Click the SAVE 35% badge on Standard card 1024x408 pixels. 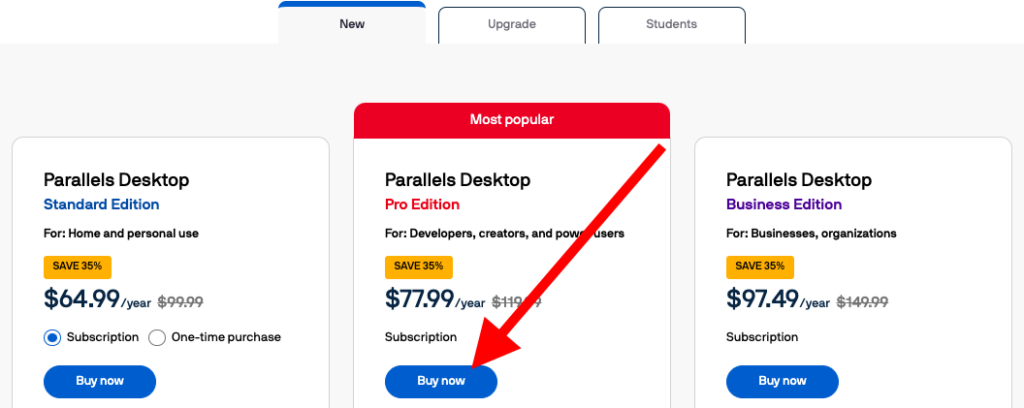point(77,267)
